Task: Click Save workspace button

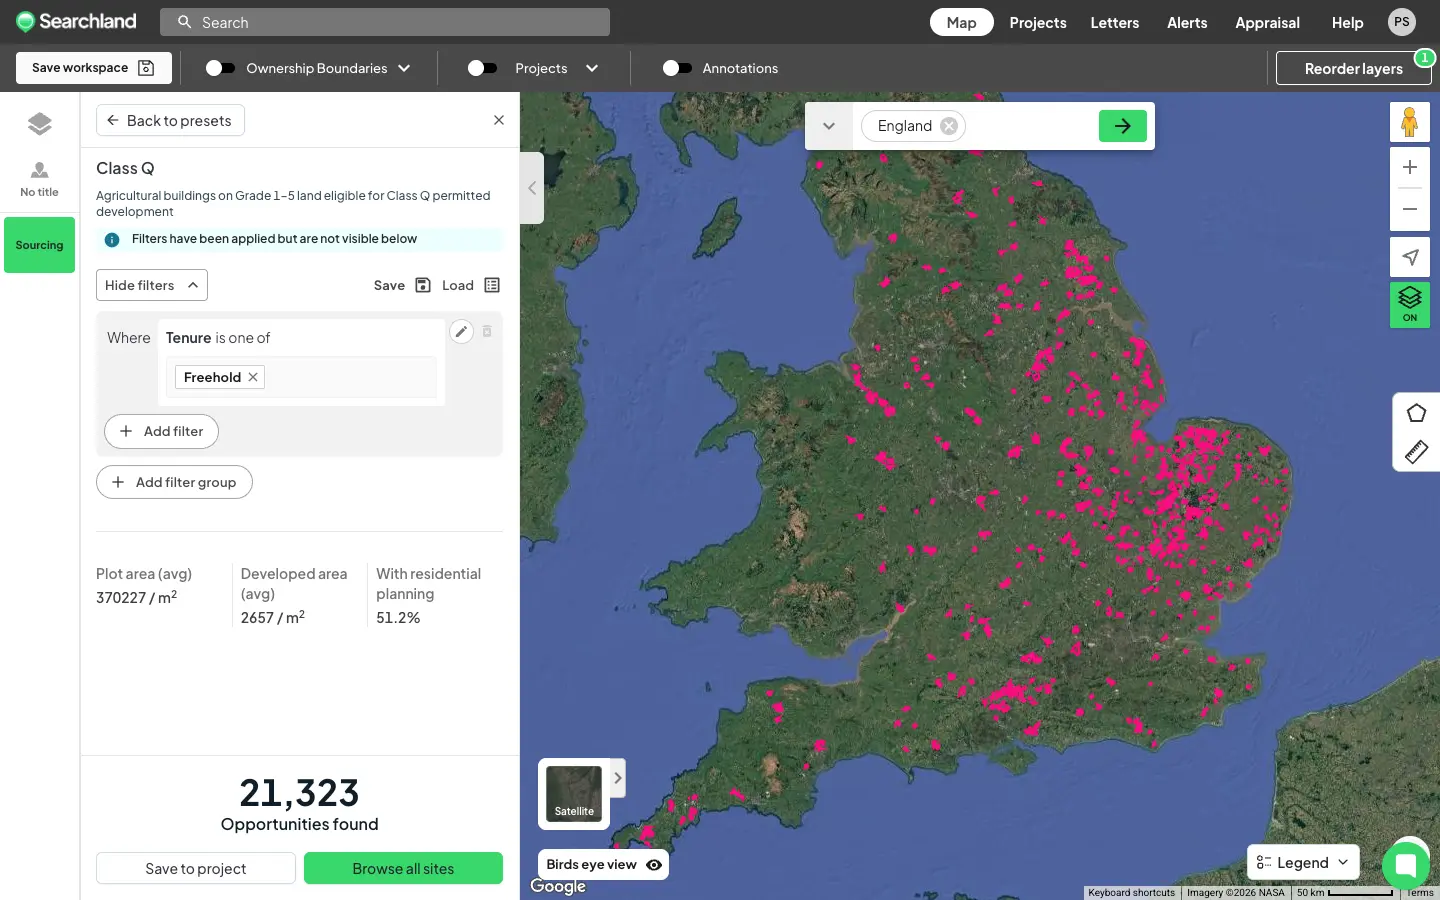Action: click(94, 68)
